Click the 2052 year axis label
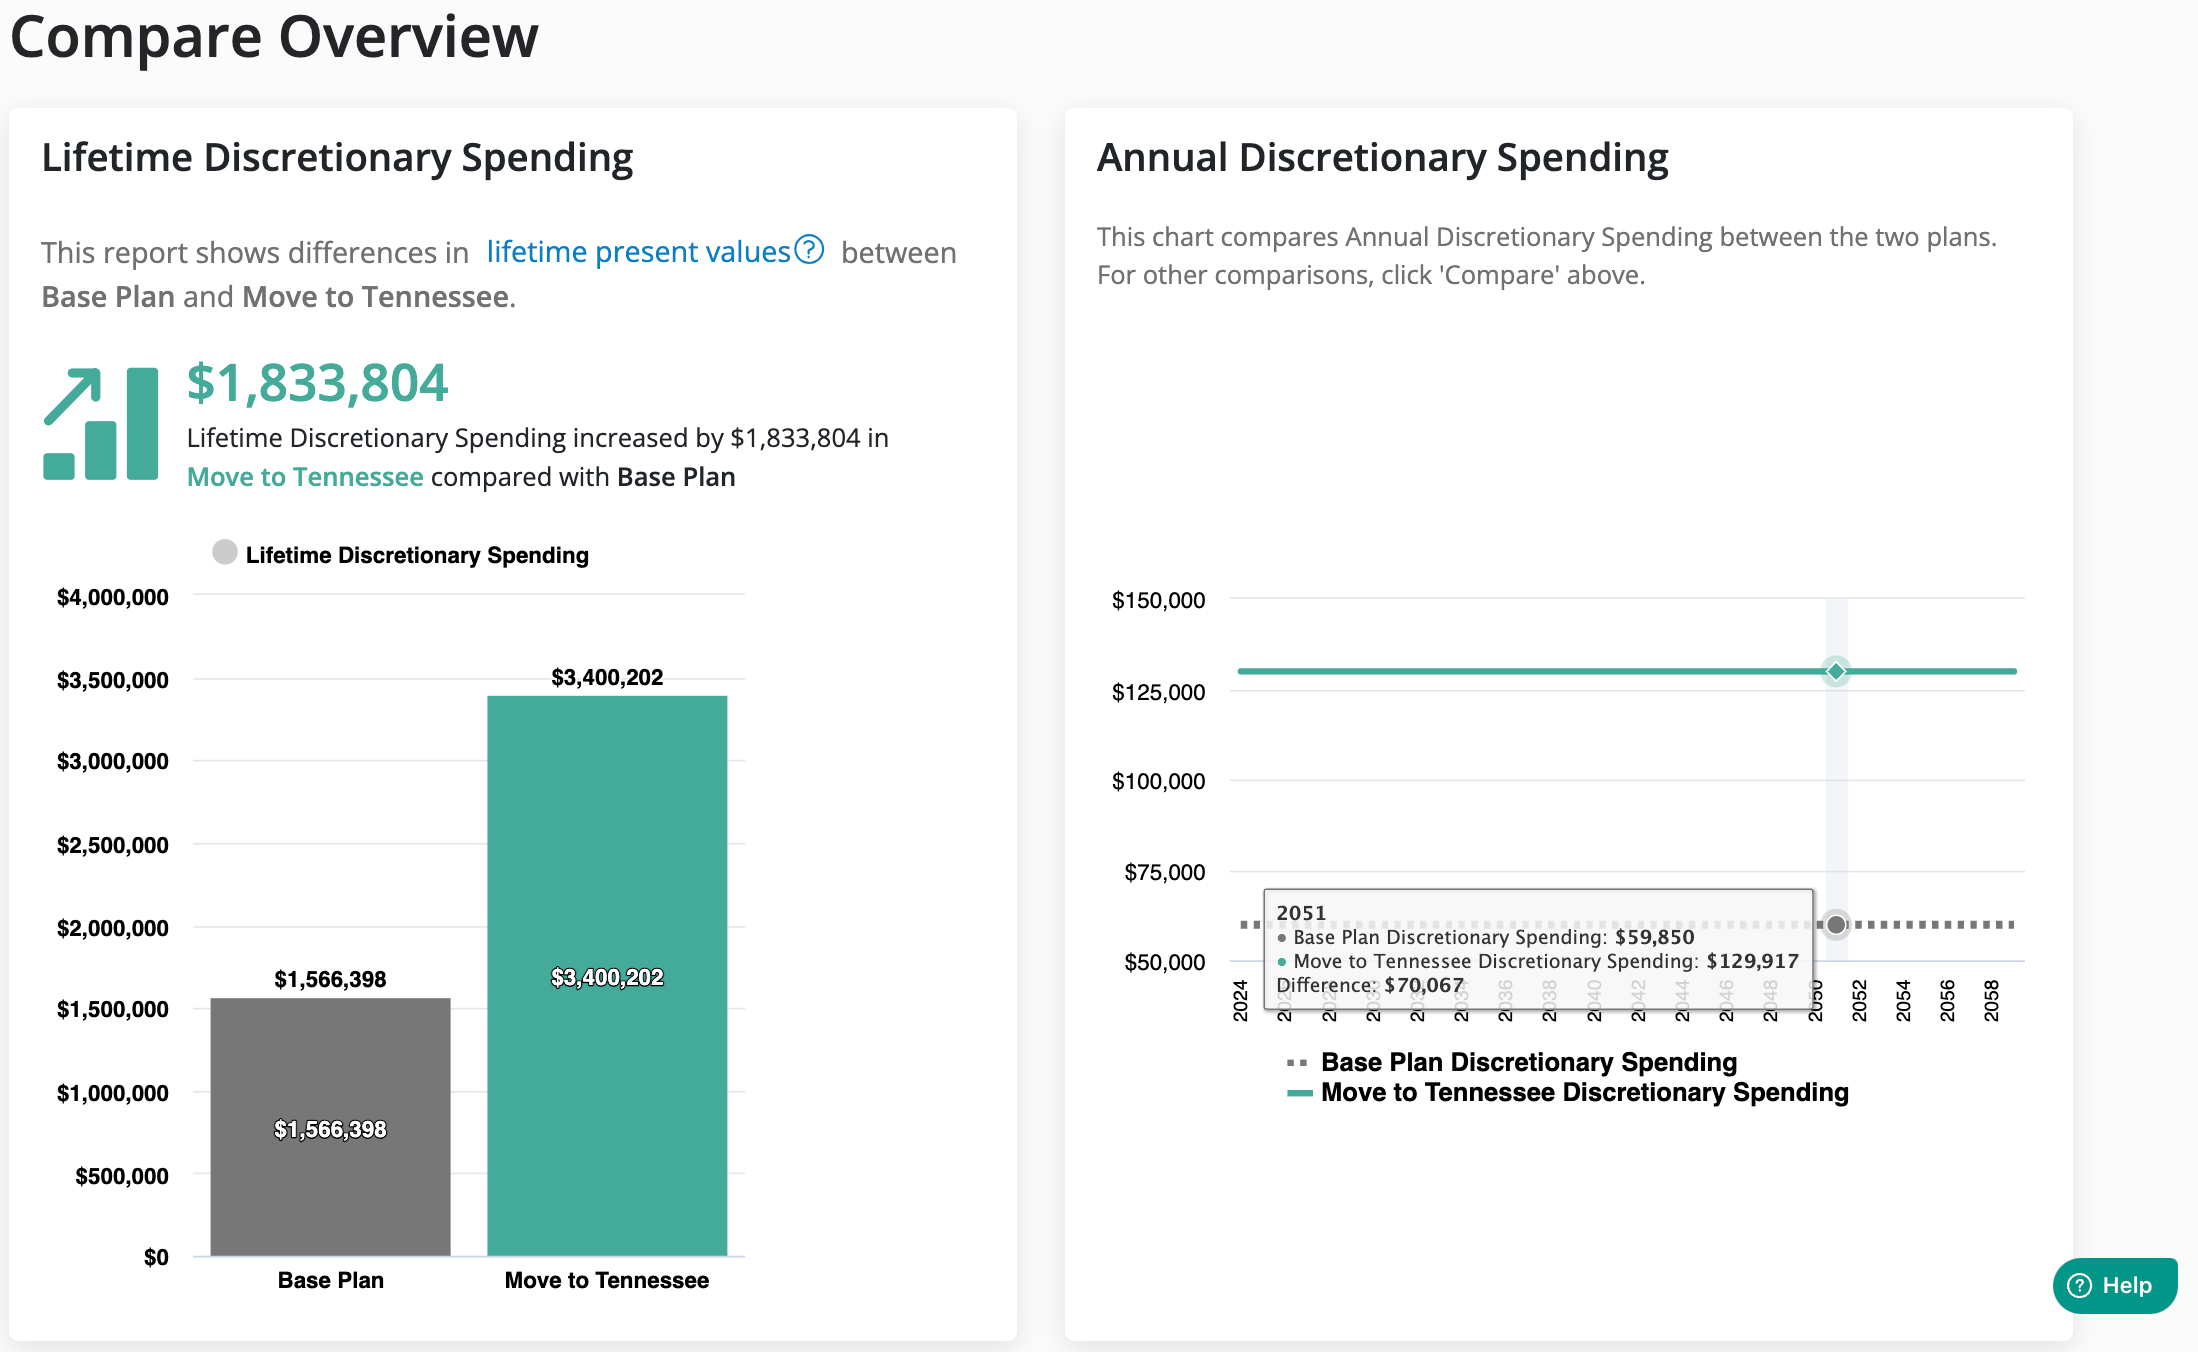This screenshot has height=1352, width=2198. [x=1859, y=1001]
